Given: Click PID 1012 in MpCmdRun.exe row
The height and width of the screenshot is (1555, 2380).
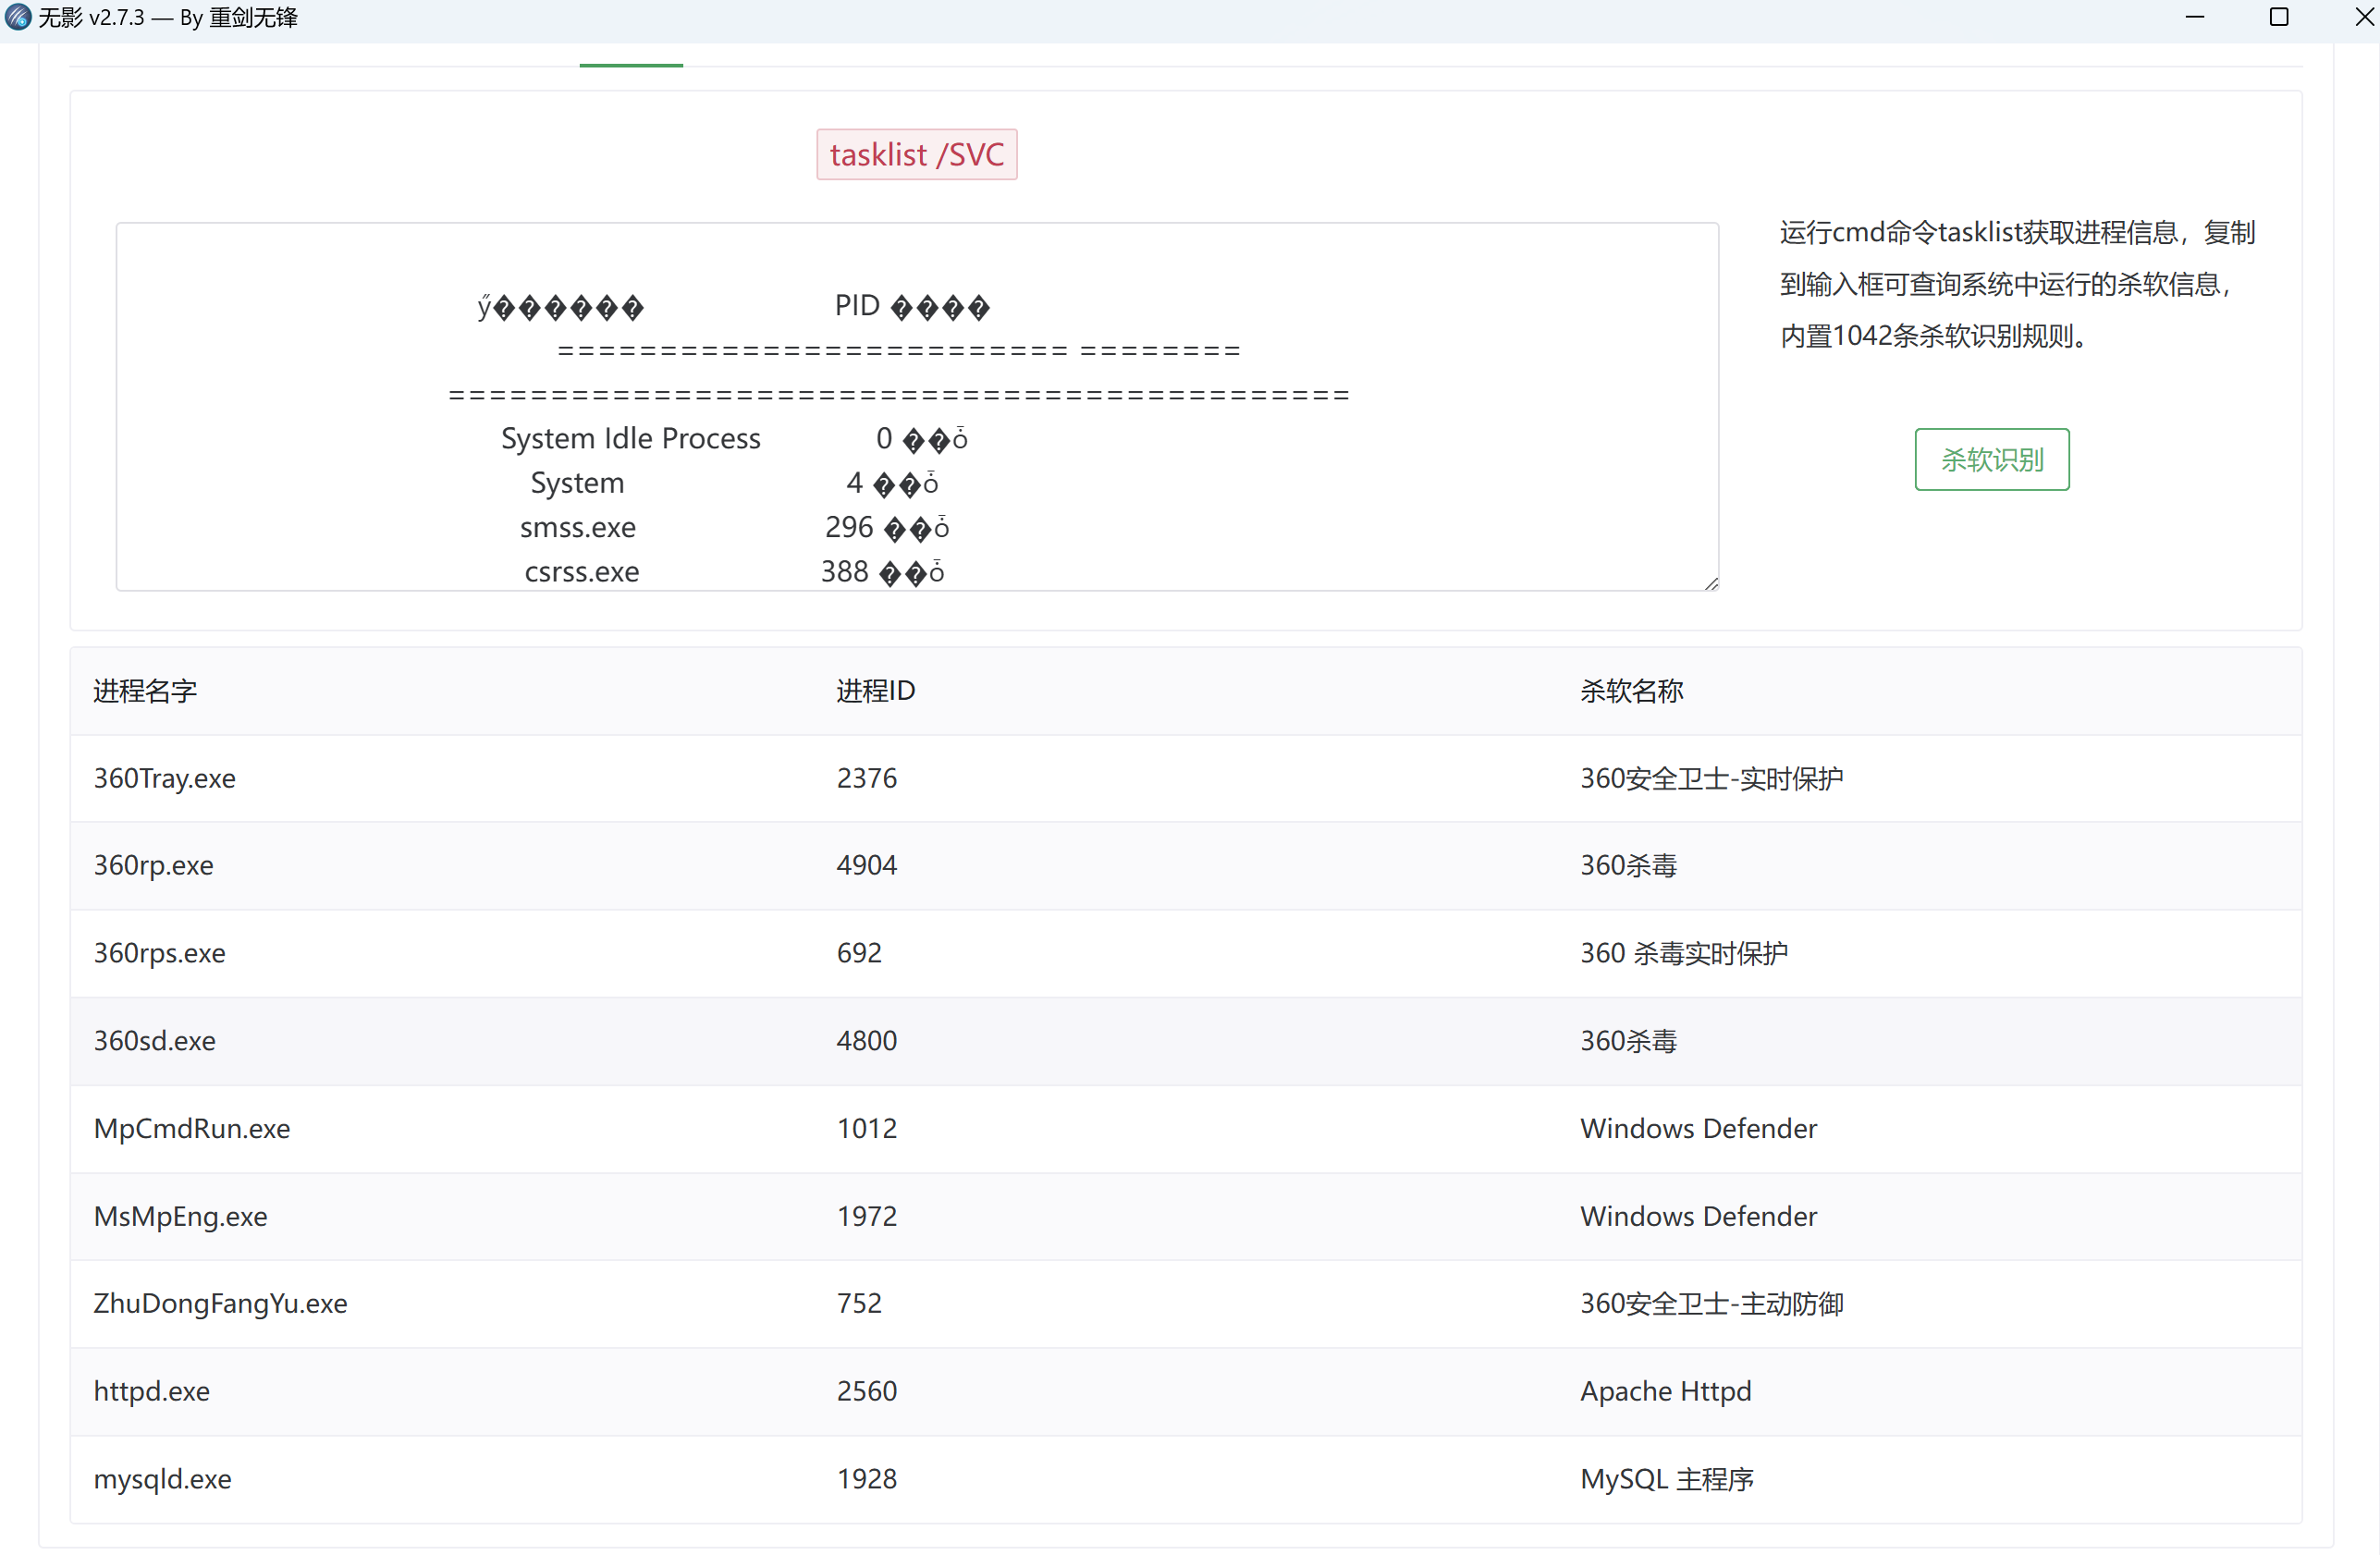Looking at the screenshot, I should pos(866,1128).
